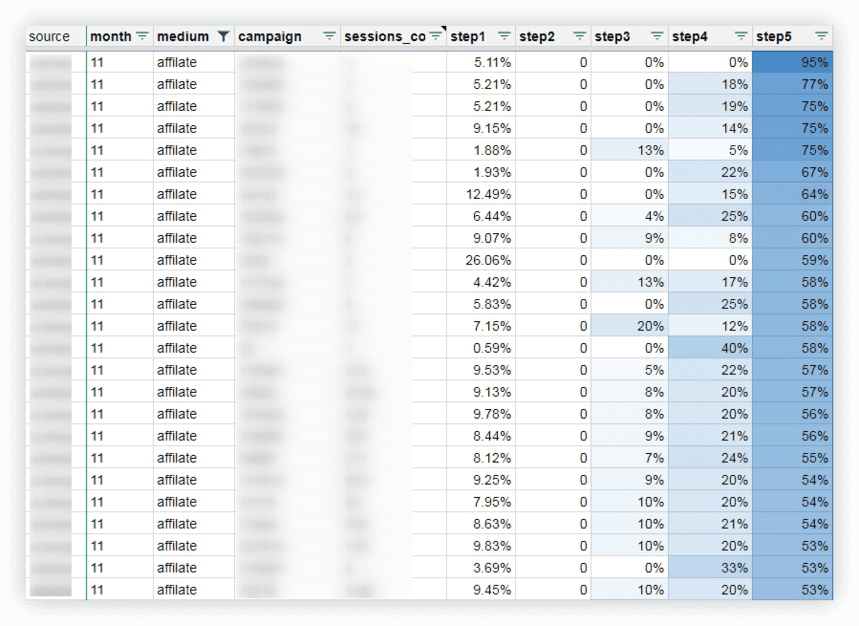Screen dimensions: 859x626
Task: Select the step1 cell showing 0.59%
Action: coord(481,348)
